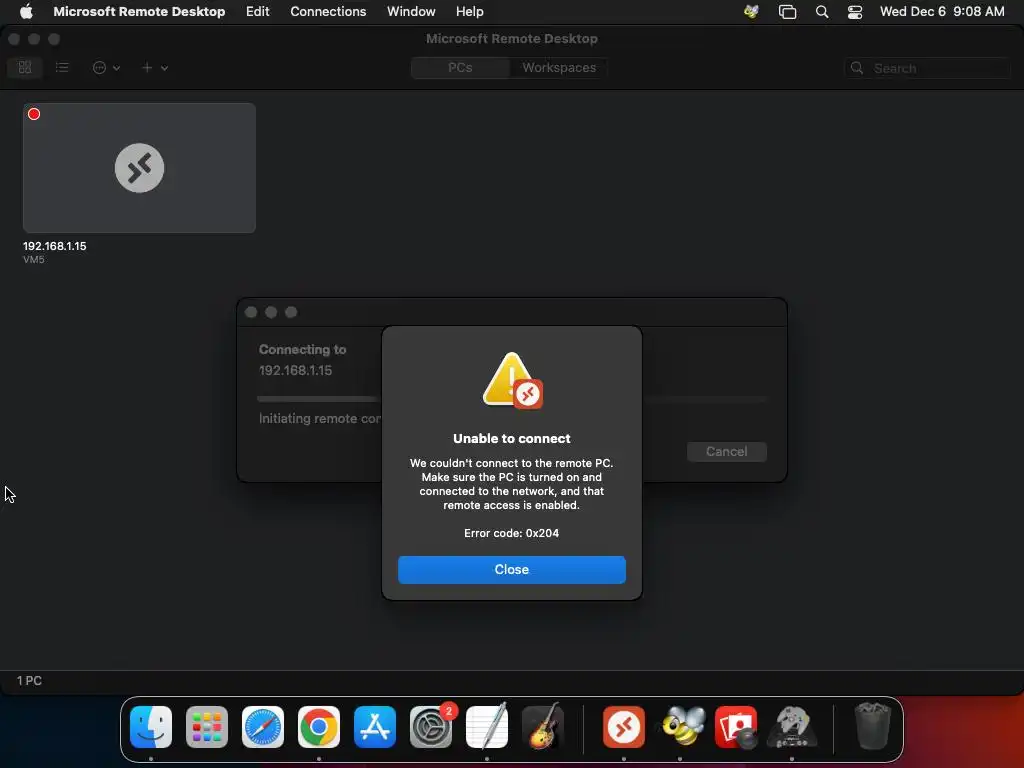Launch GarageBand from the Dock
The image size is (1024, 768).
[543, 727]
